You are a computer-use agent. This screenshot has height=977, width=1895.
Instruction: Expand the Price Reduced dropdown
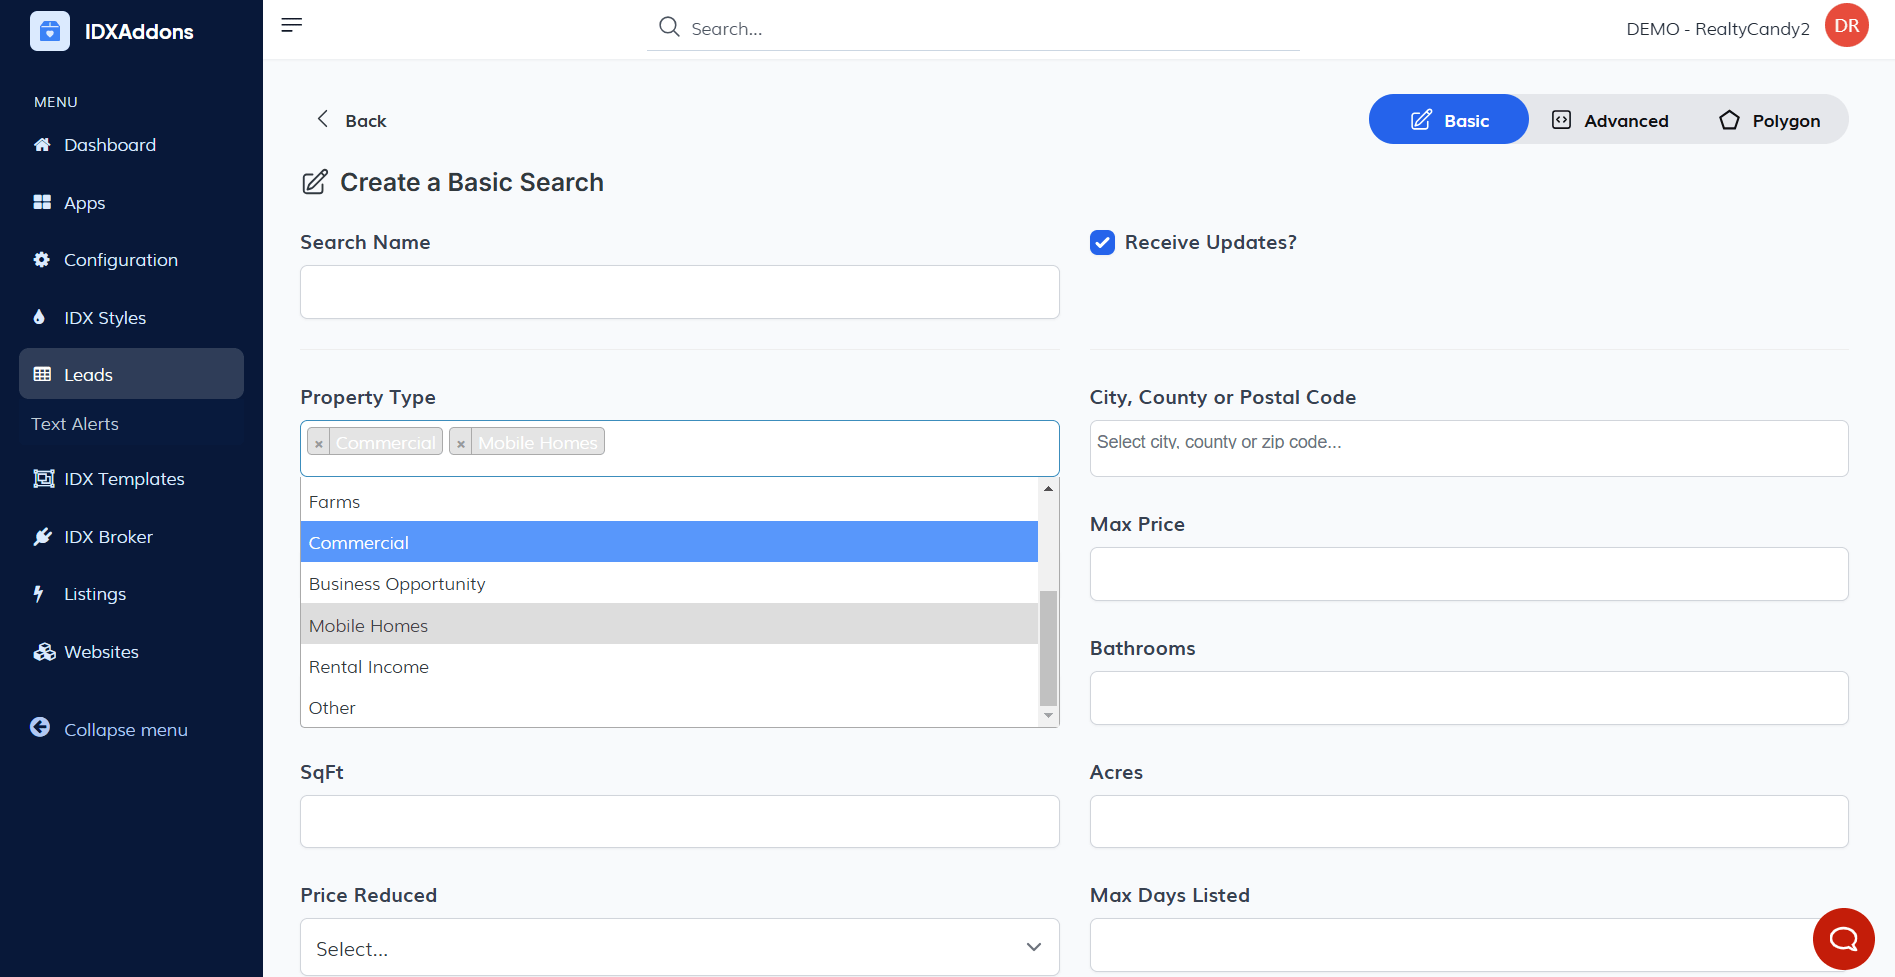679,947
